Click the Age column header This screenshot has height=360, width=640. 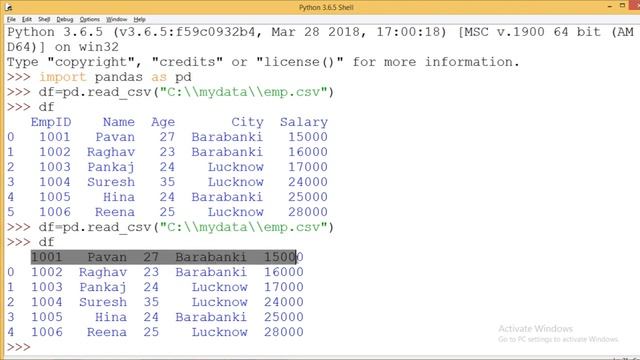coord(163,122)
